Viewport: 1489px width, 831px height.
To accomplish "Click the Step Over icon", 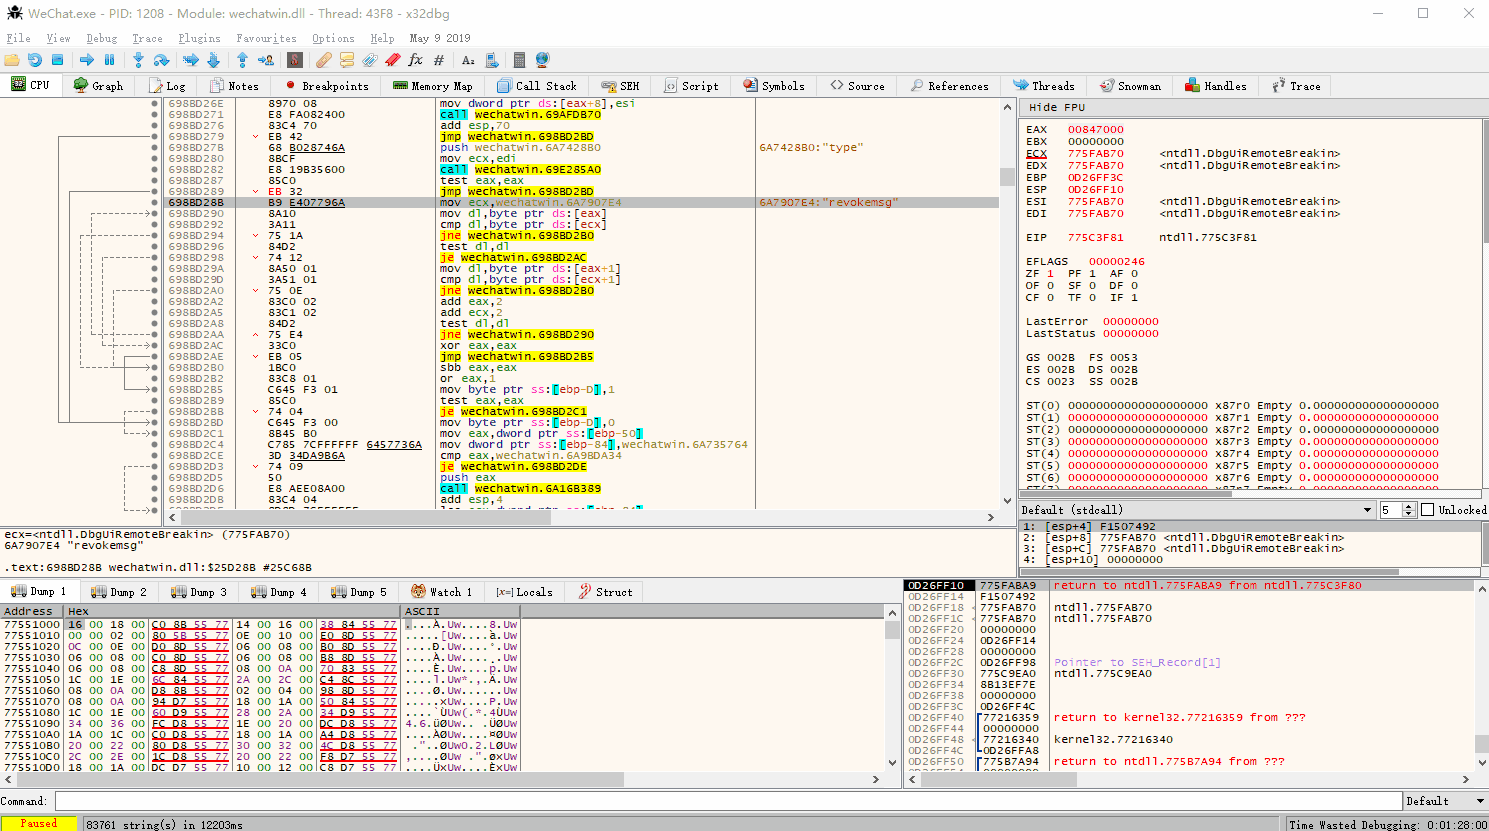I will click(x=162, y=60).
